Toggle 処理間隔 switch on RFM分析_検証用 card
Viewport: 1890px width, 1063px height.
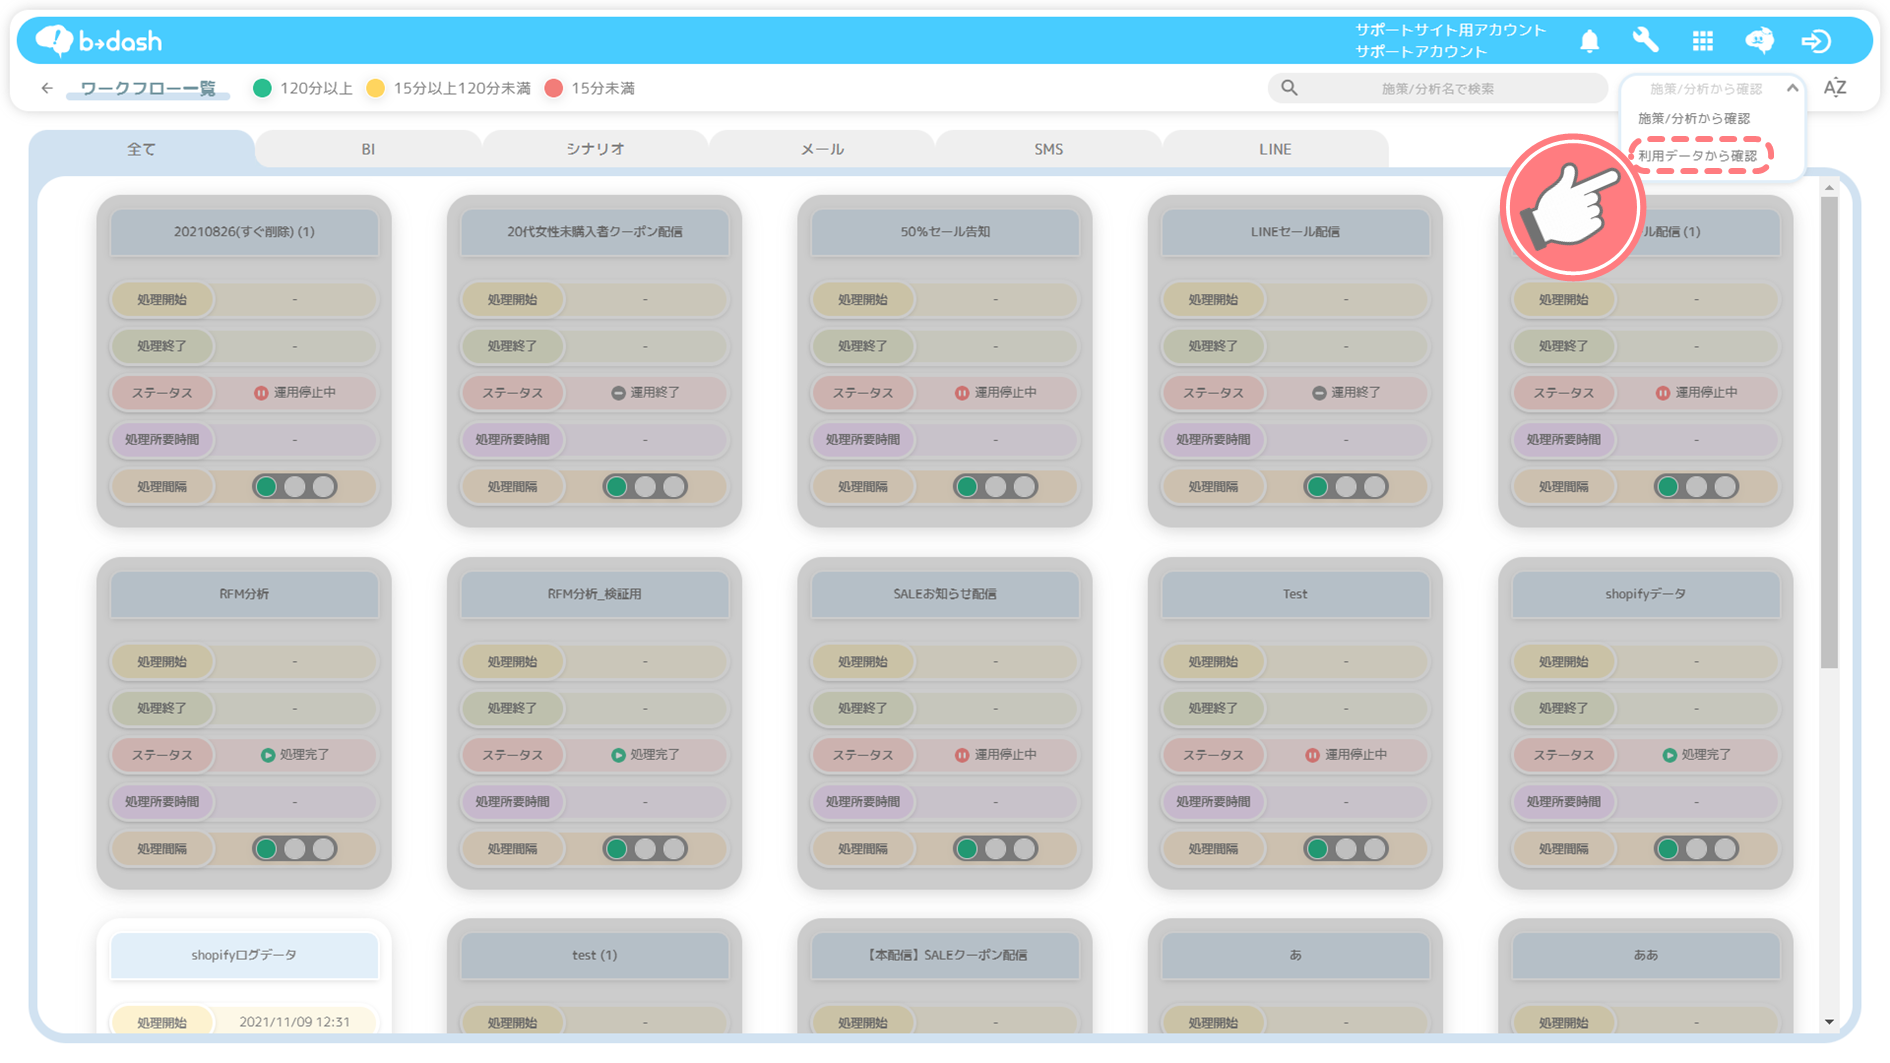click(x=645, y=849)
